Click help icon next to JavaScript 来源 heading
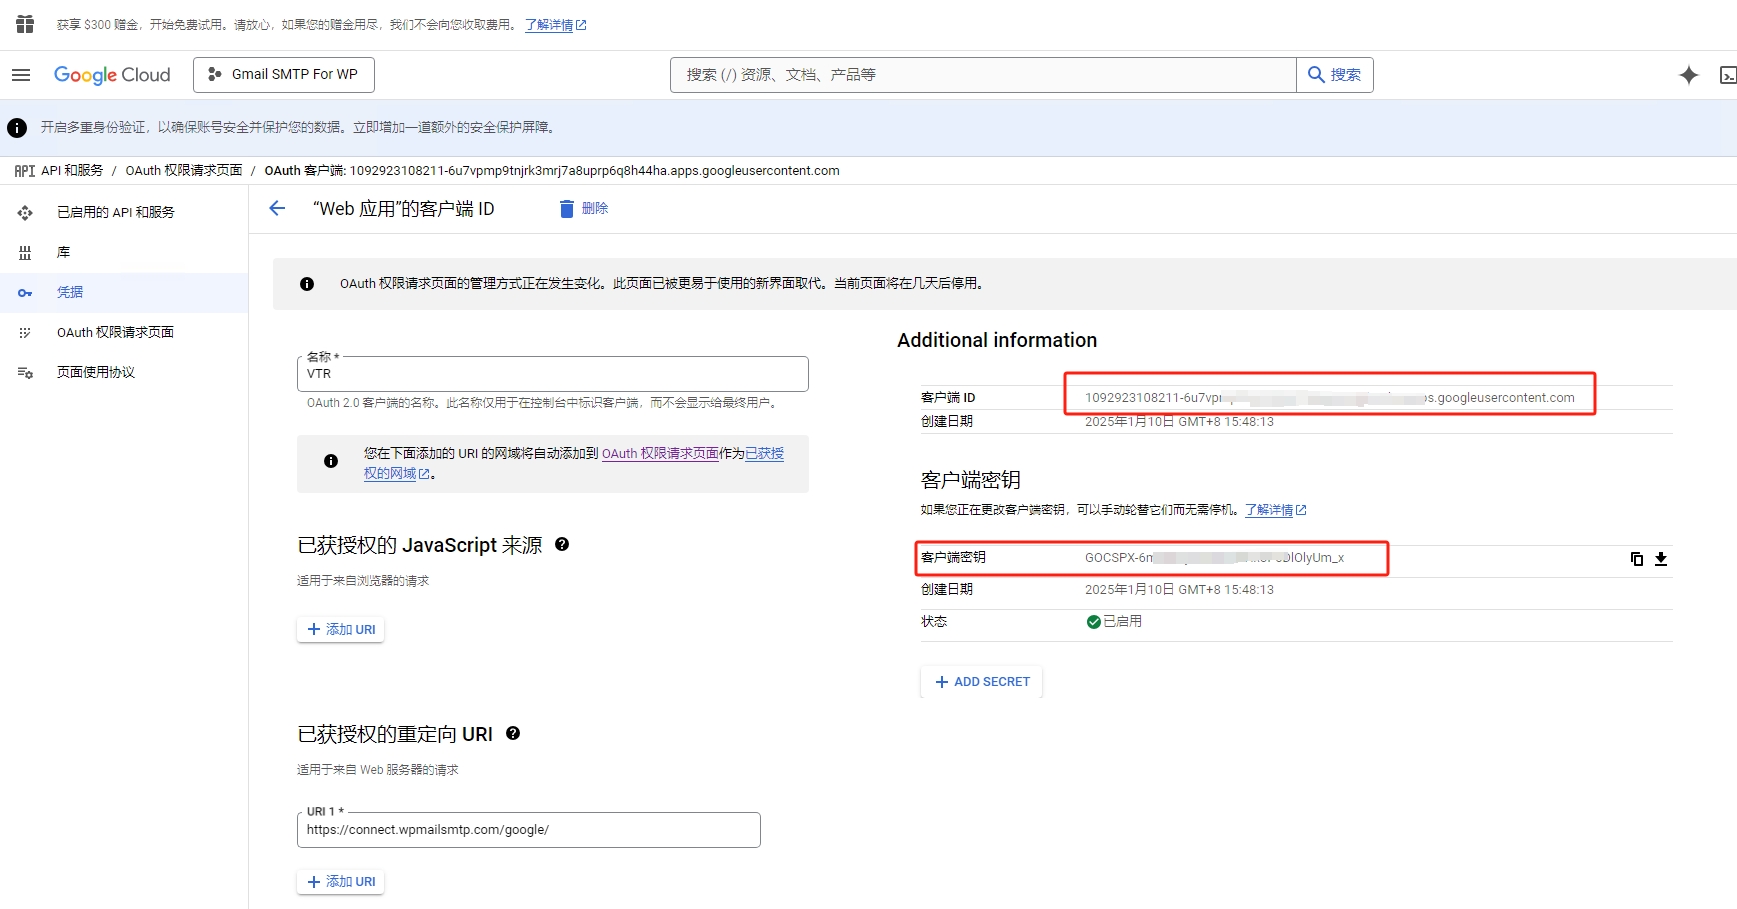Image resolution: width=1737 pixels, height=909 pixels. [562, 544]
